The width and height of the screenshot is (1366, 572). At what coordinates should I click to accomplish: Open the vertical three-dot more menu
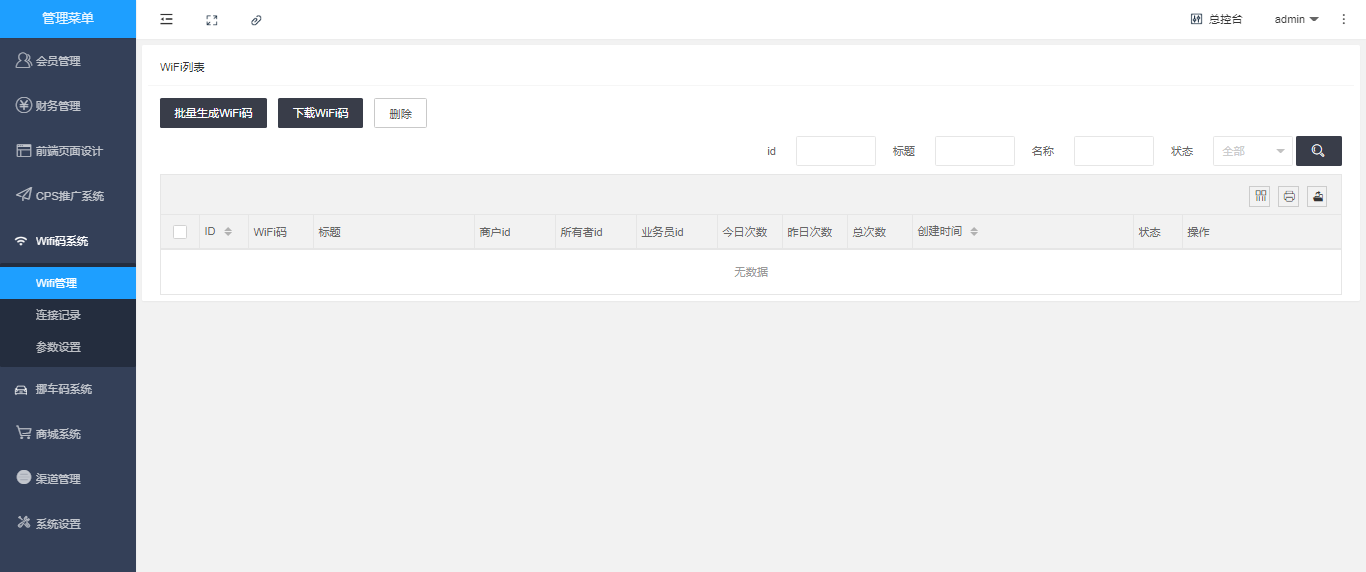click(1343, 19)
